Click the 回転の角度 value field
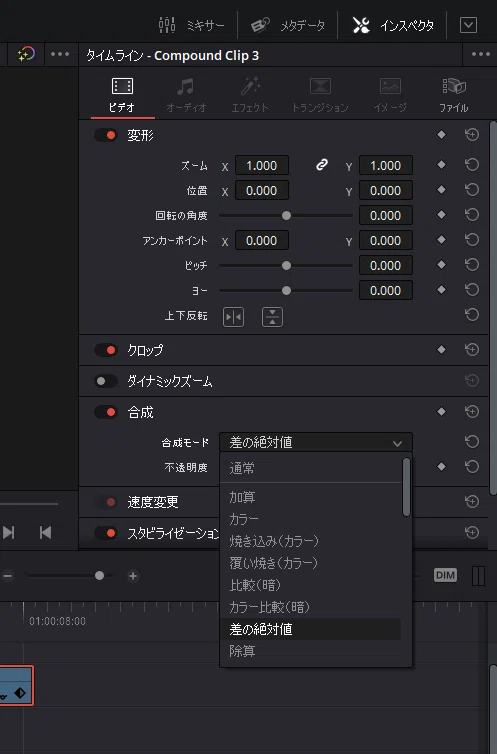Image resolution: width=497 pixels, height=754 pixels. [385, 215]
